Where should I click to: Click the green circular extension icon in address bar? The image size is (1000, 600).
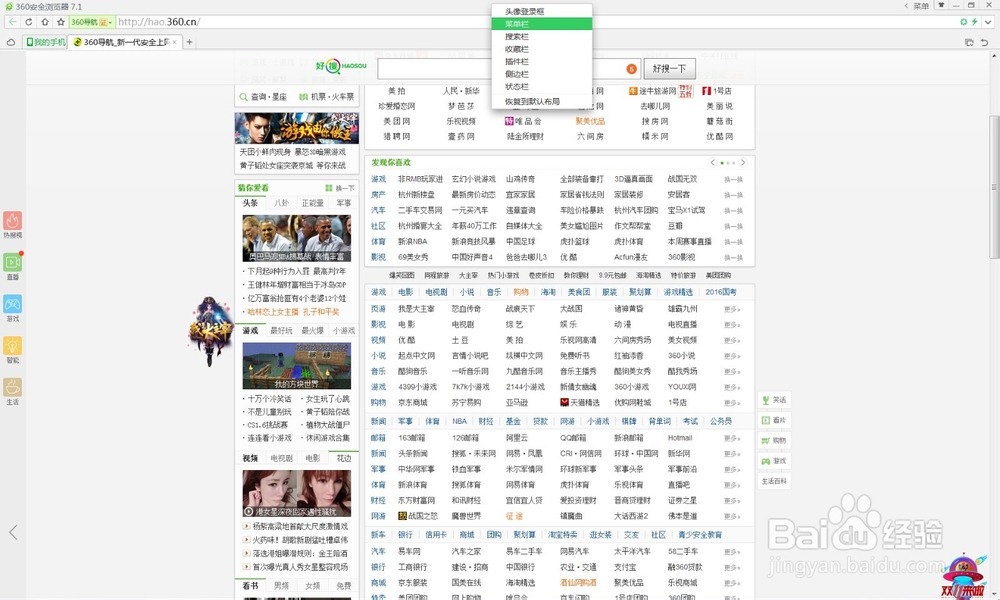tap(964, 22)
